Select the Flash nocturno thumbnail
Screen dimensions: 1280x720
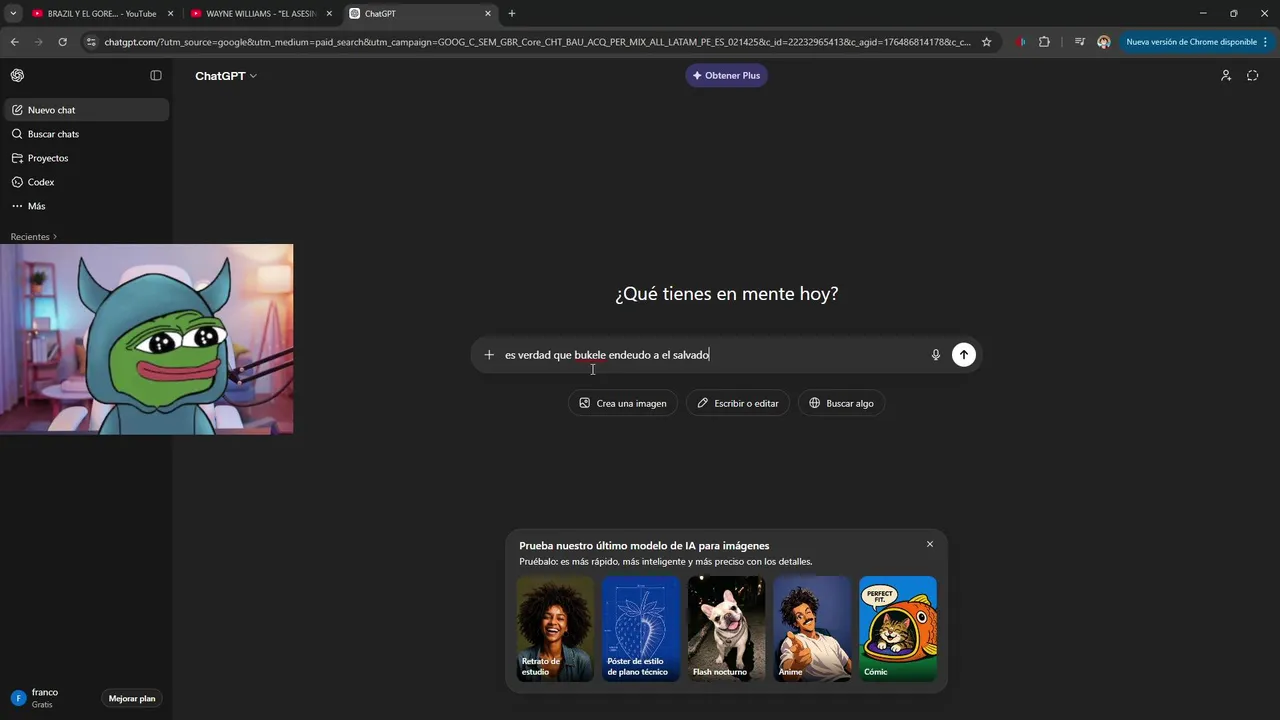point(727,629)
